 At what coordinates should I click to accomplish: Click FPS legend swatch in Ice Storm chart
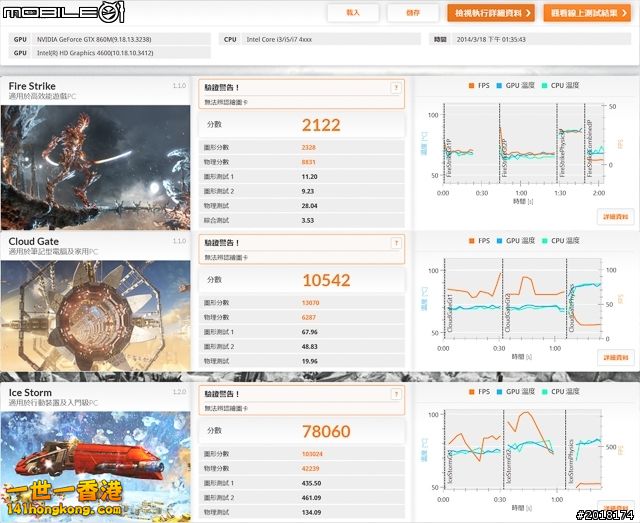(x=471, y=392)
